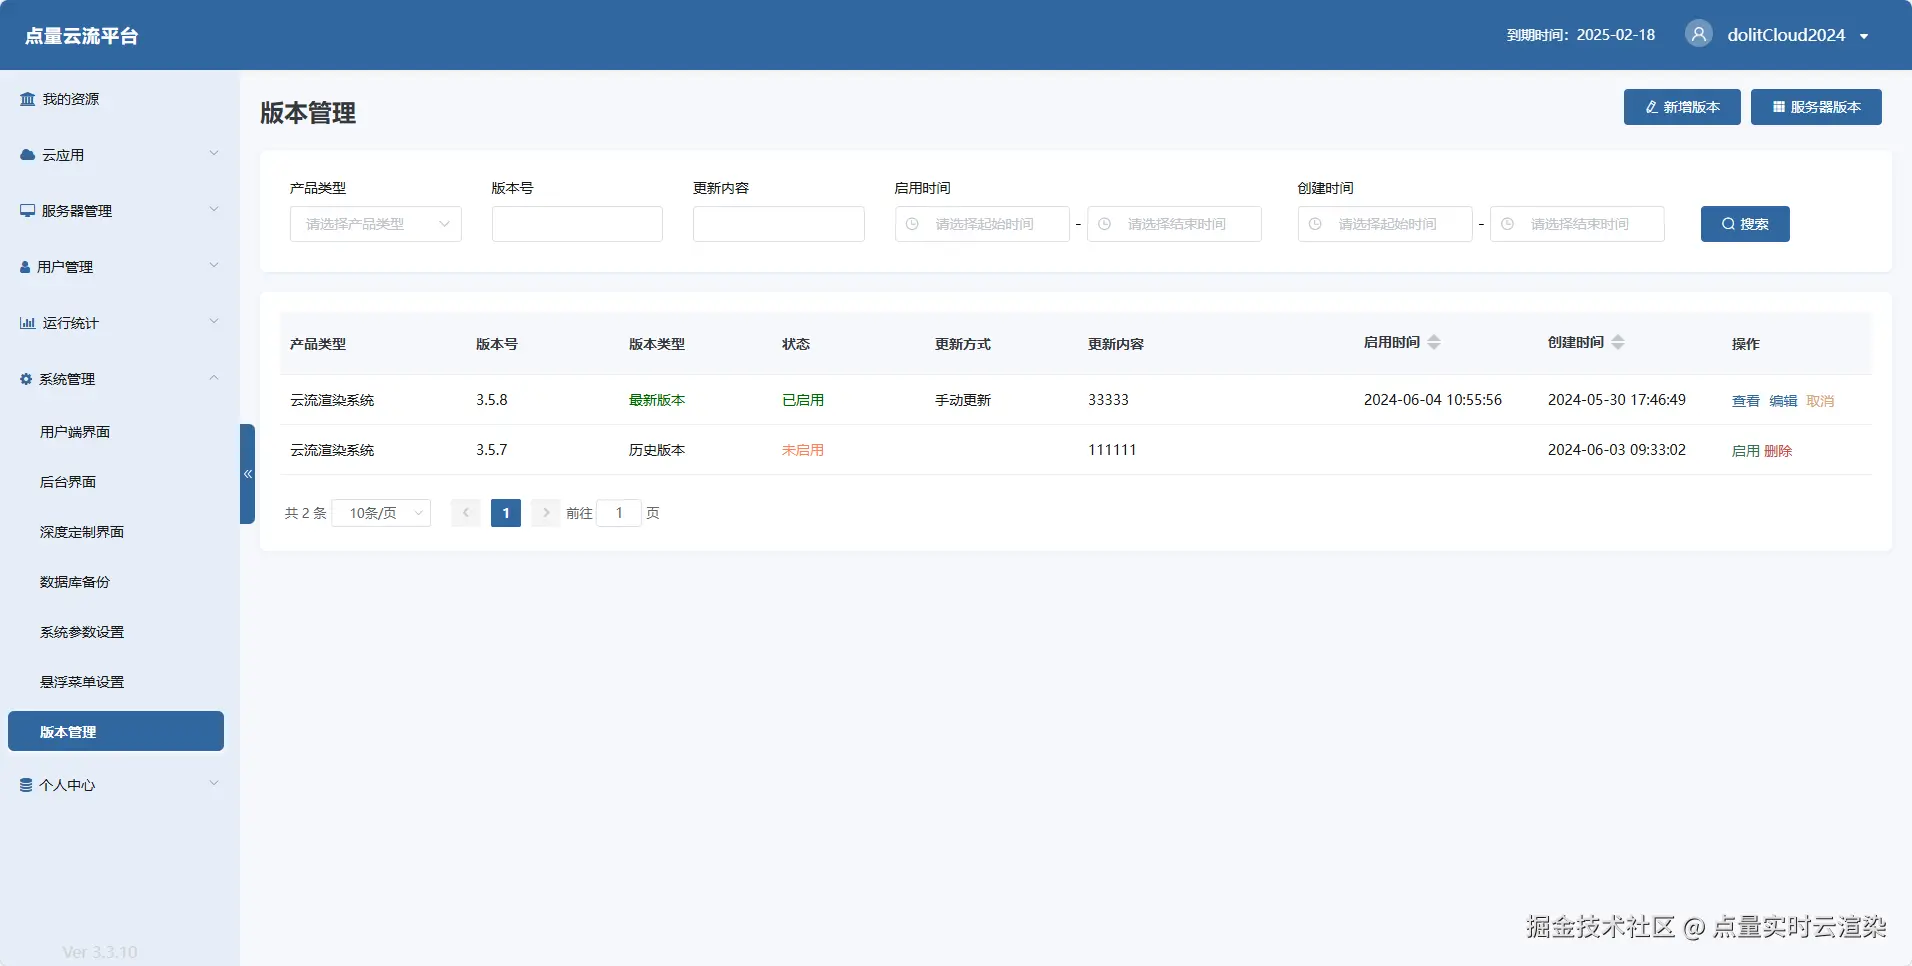Click the 前往 page number input
This screenshot has width=1912, height=966.
[619, 513]
